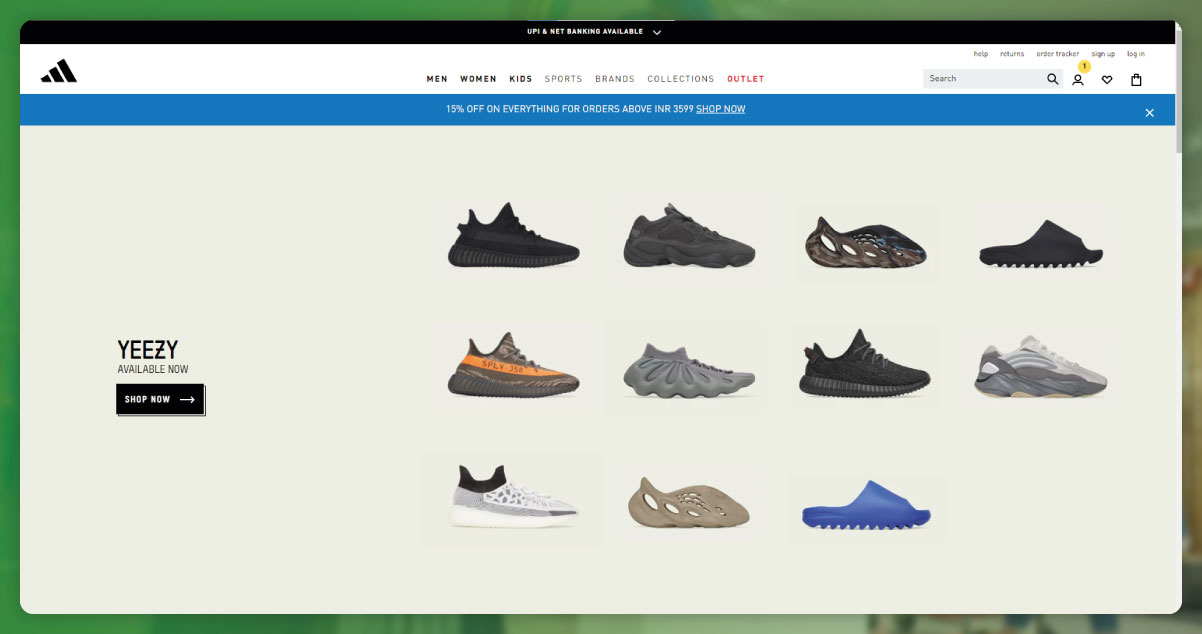This screenshot has width=1202, height=634.
Task: Select the grey Yeezy 700 sneaker
Action: pos(1041,366)
